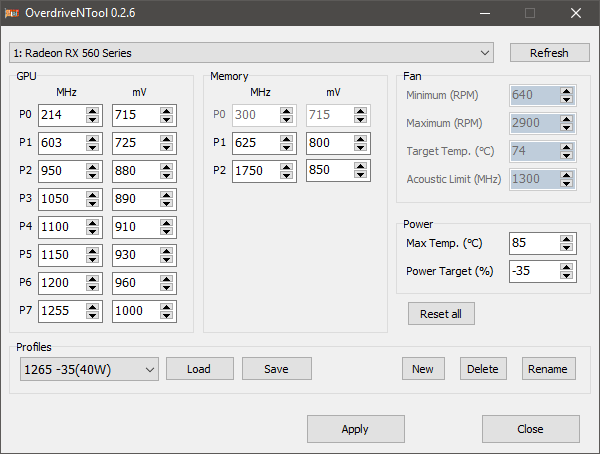600x454 pixels.
Task: Click the Refresh button
Action: tap(549, 53)
